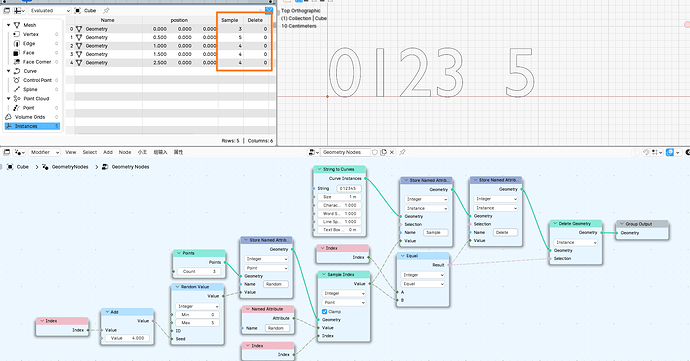Open the Modifier type dropdown
This screenshot has height=361, width=690.
(44, 152)
